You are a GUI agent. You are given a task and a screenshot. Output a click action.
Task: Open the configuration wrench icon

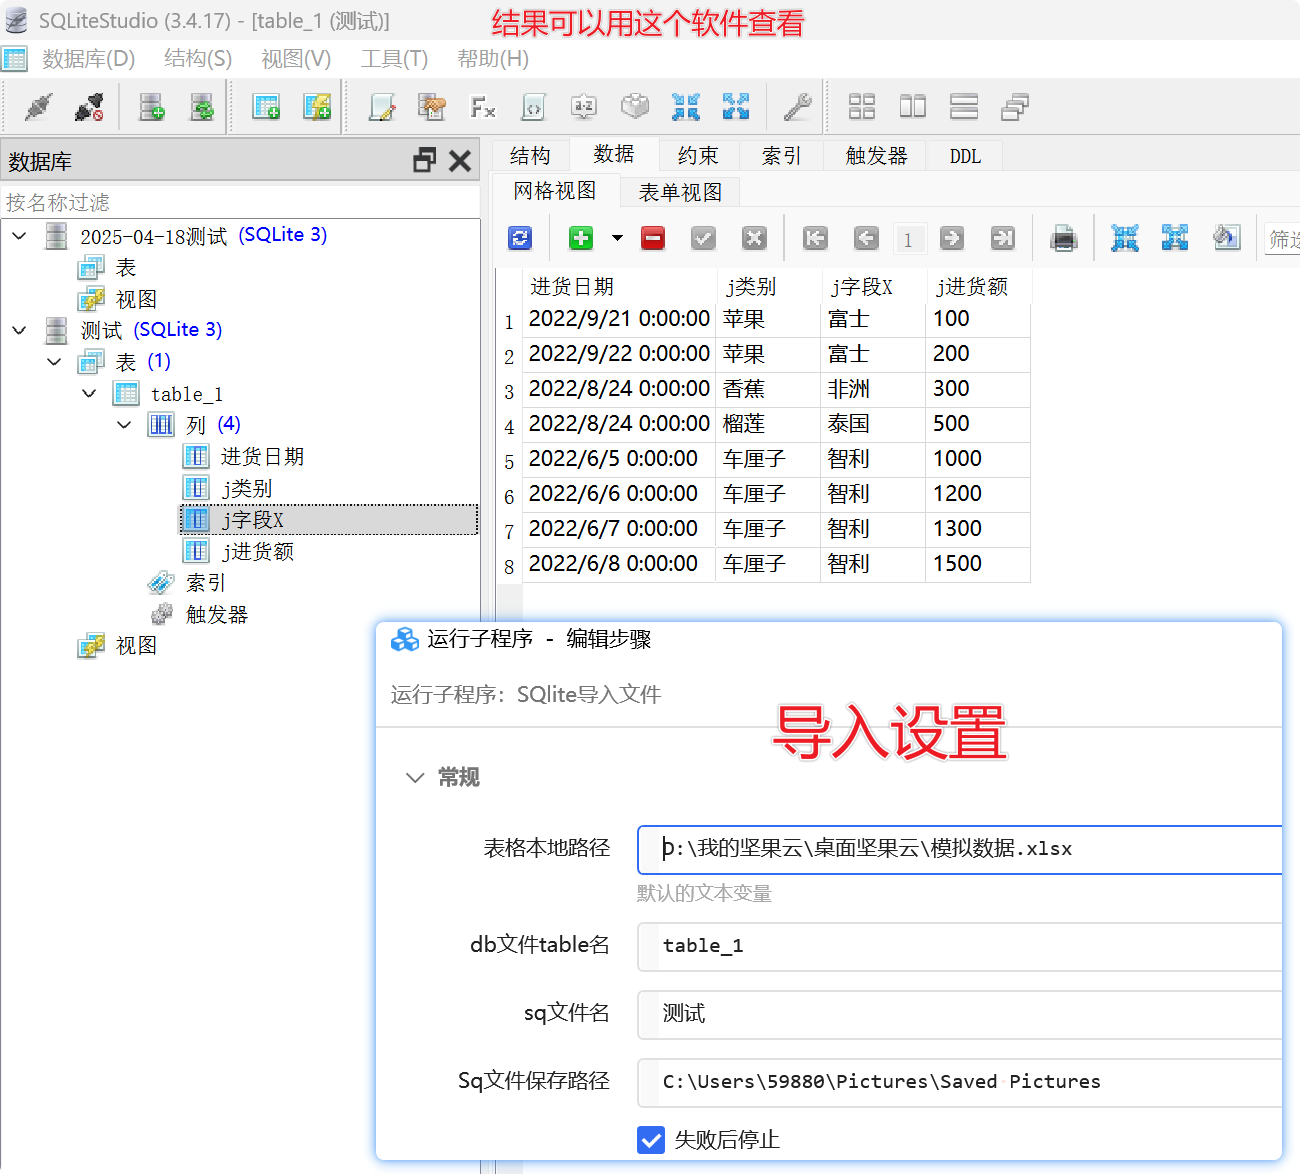click(x=797, y=107)
